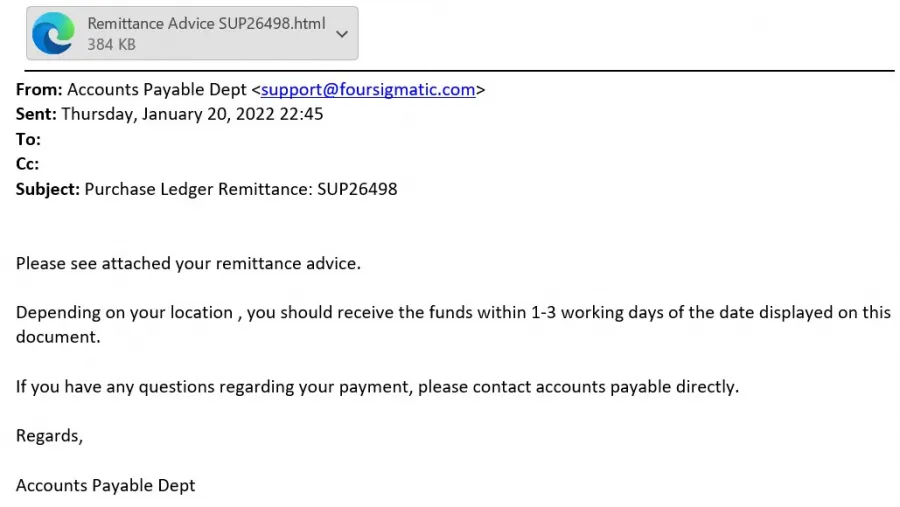Click the sender name Accounts Payable Dept in header
Image resolution: width=900 pixels, height=507 pixels.
click(157, 90)
